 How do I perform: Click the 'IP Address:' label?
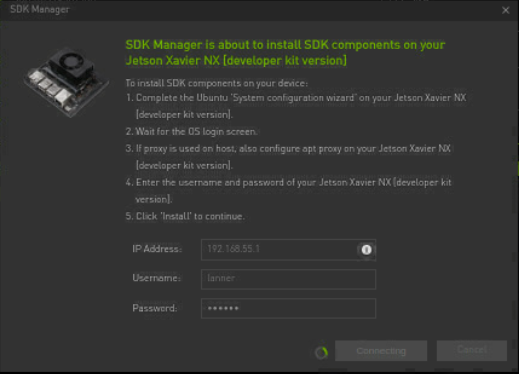click(x=157, y=249)
